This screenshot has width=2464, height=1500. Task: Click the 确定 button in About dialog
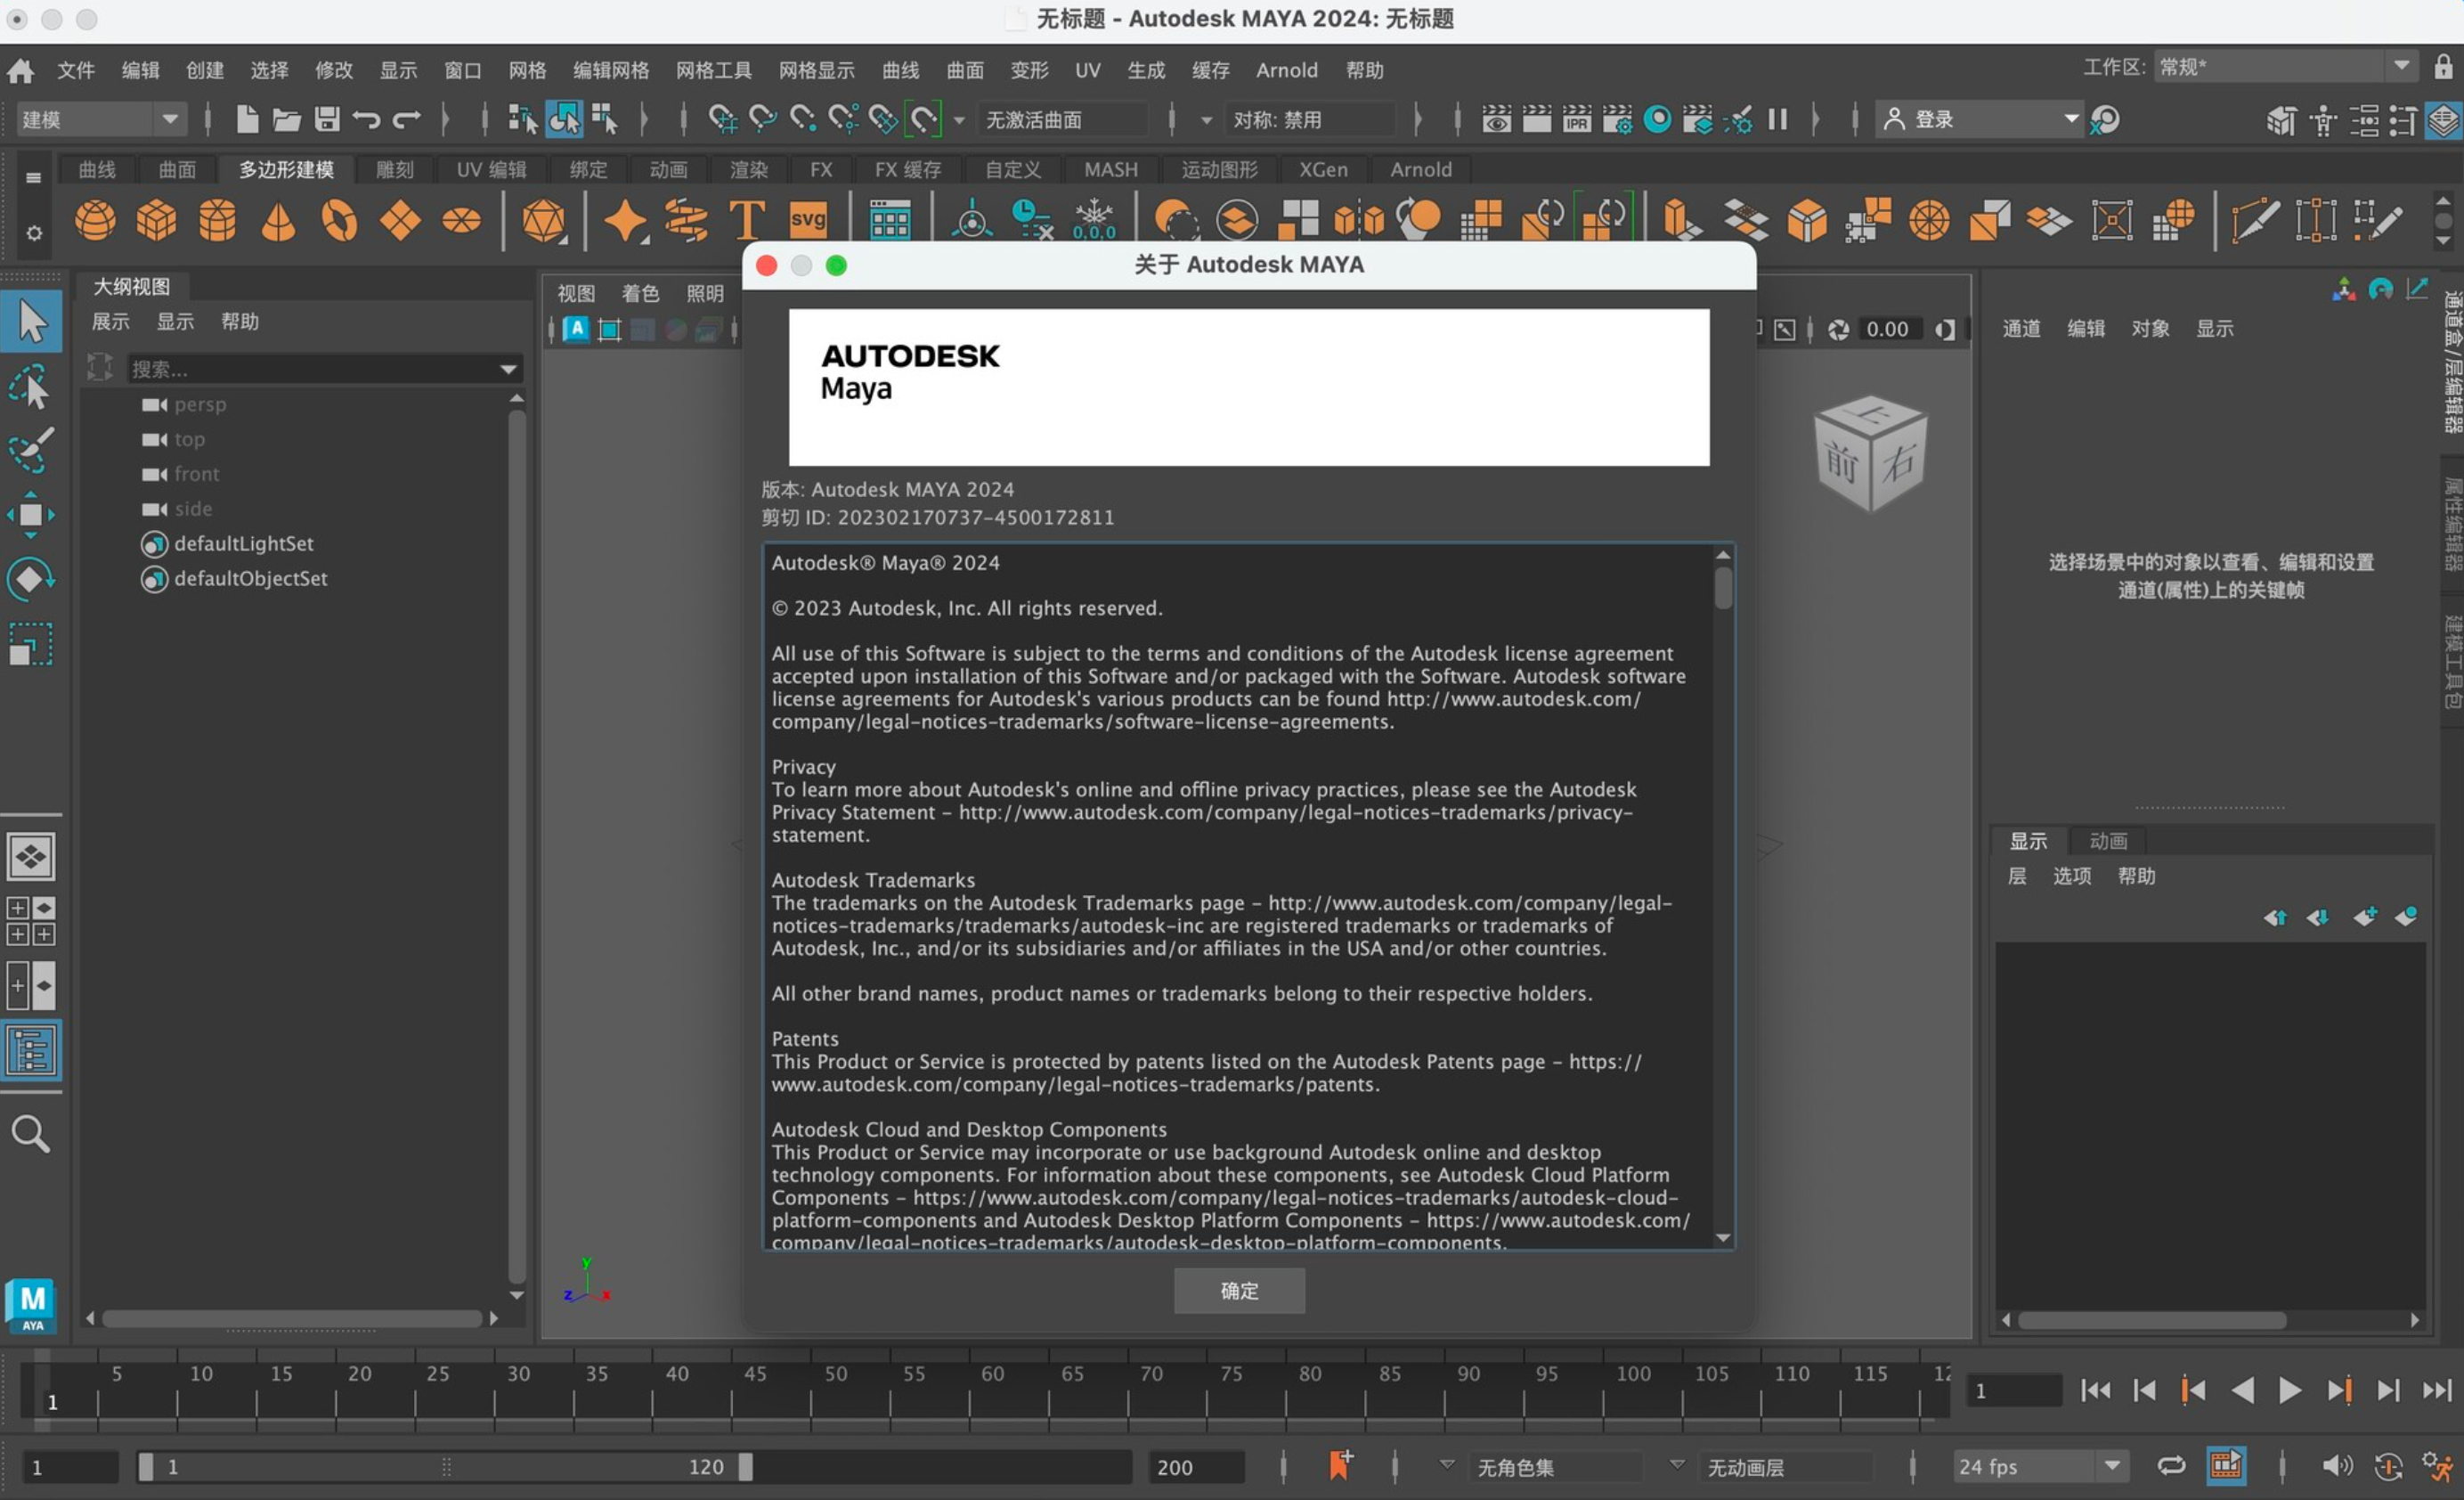pyautogui.click(x=1239, y=1290)
